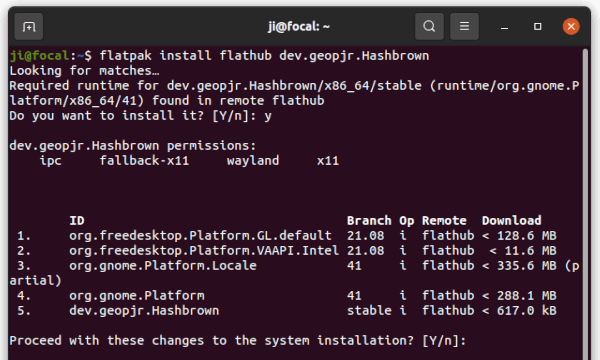This screenshot has width=600, height=360.
Task: Click org.freedesktop.Platform.VAAPI.Intel row ID
Action: (204, 251)
